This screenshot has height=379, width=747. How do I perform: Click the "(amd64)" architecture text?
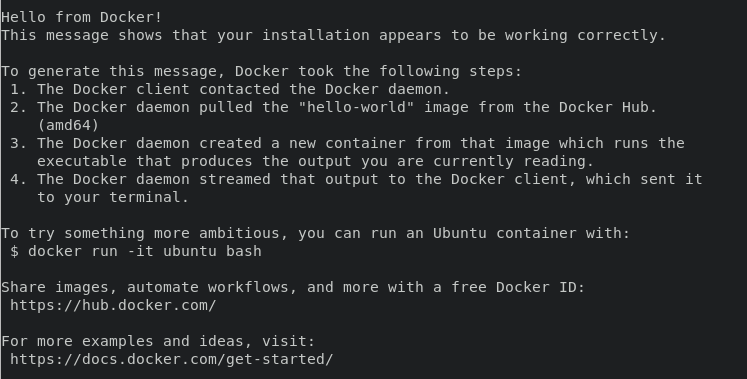68,125
